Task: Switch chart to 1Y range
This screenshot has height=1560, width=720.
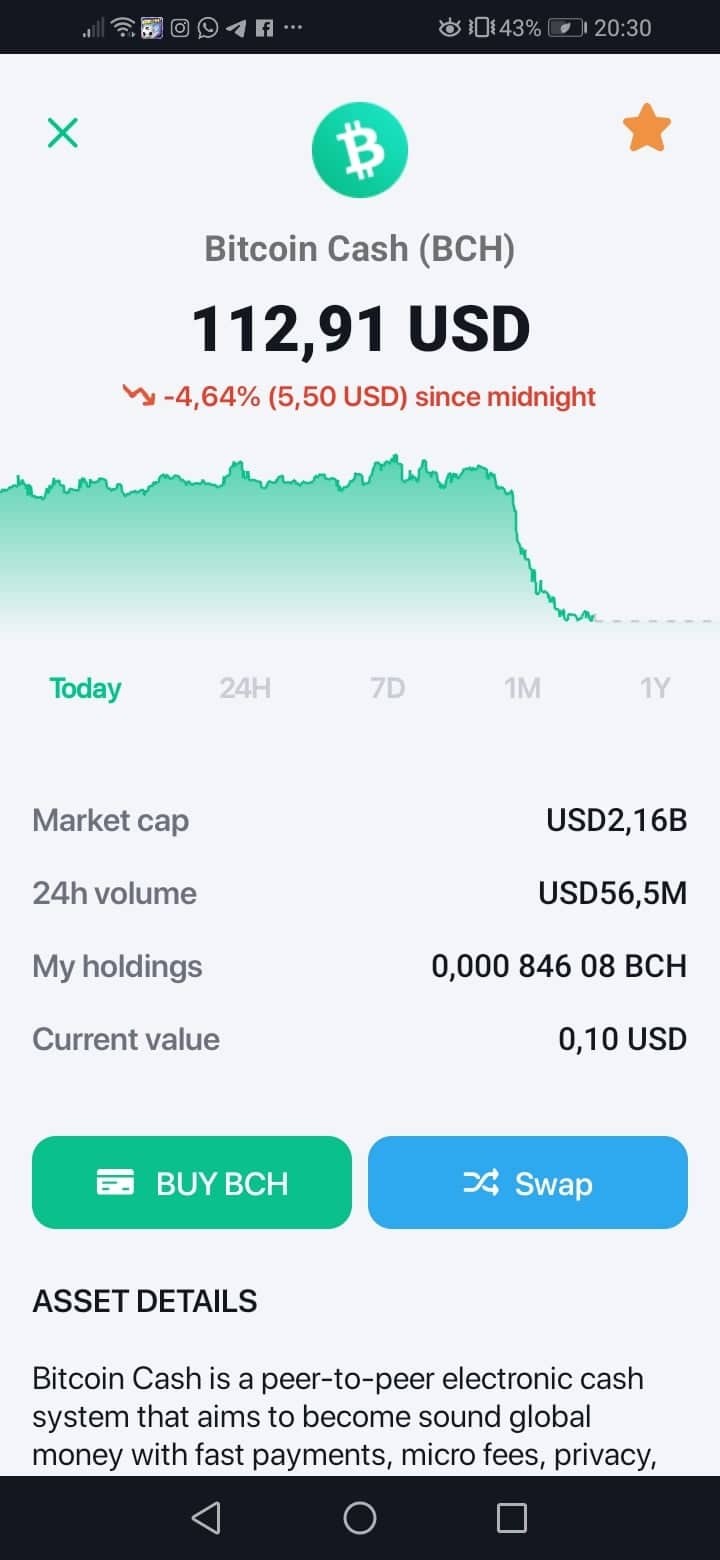Action: (655, 688)
